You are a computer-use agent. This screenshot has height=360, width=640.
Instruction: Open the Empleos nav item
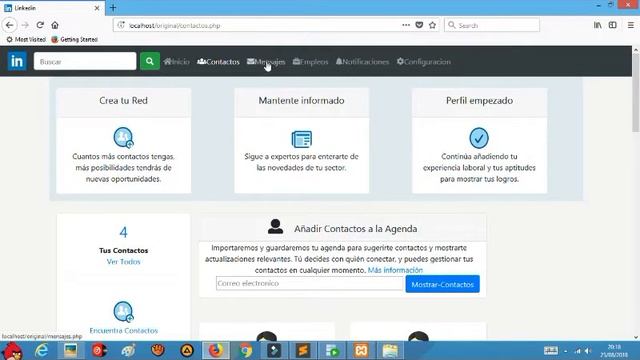tap(311, 62)
